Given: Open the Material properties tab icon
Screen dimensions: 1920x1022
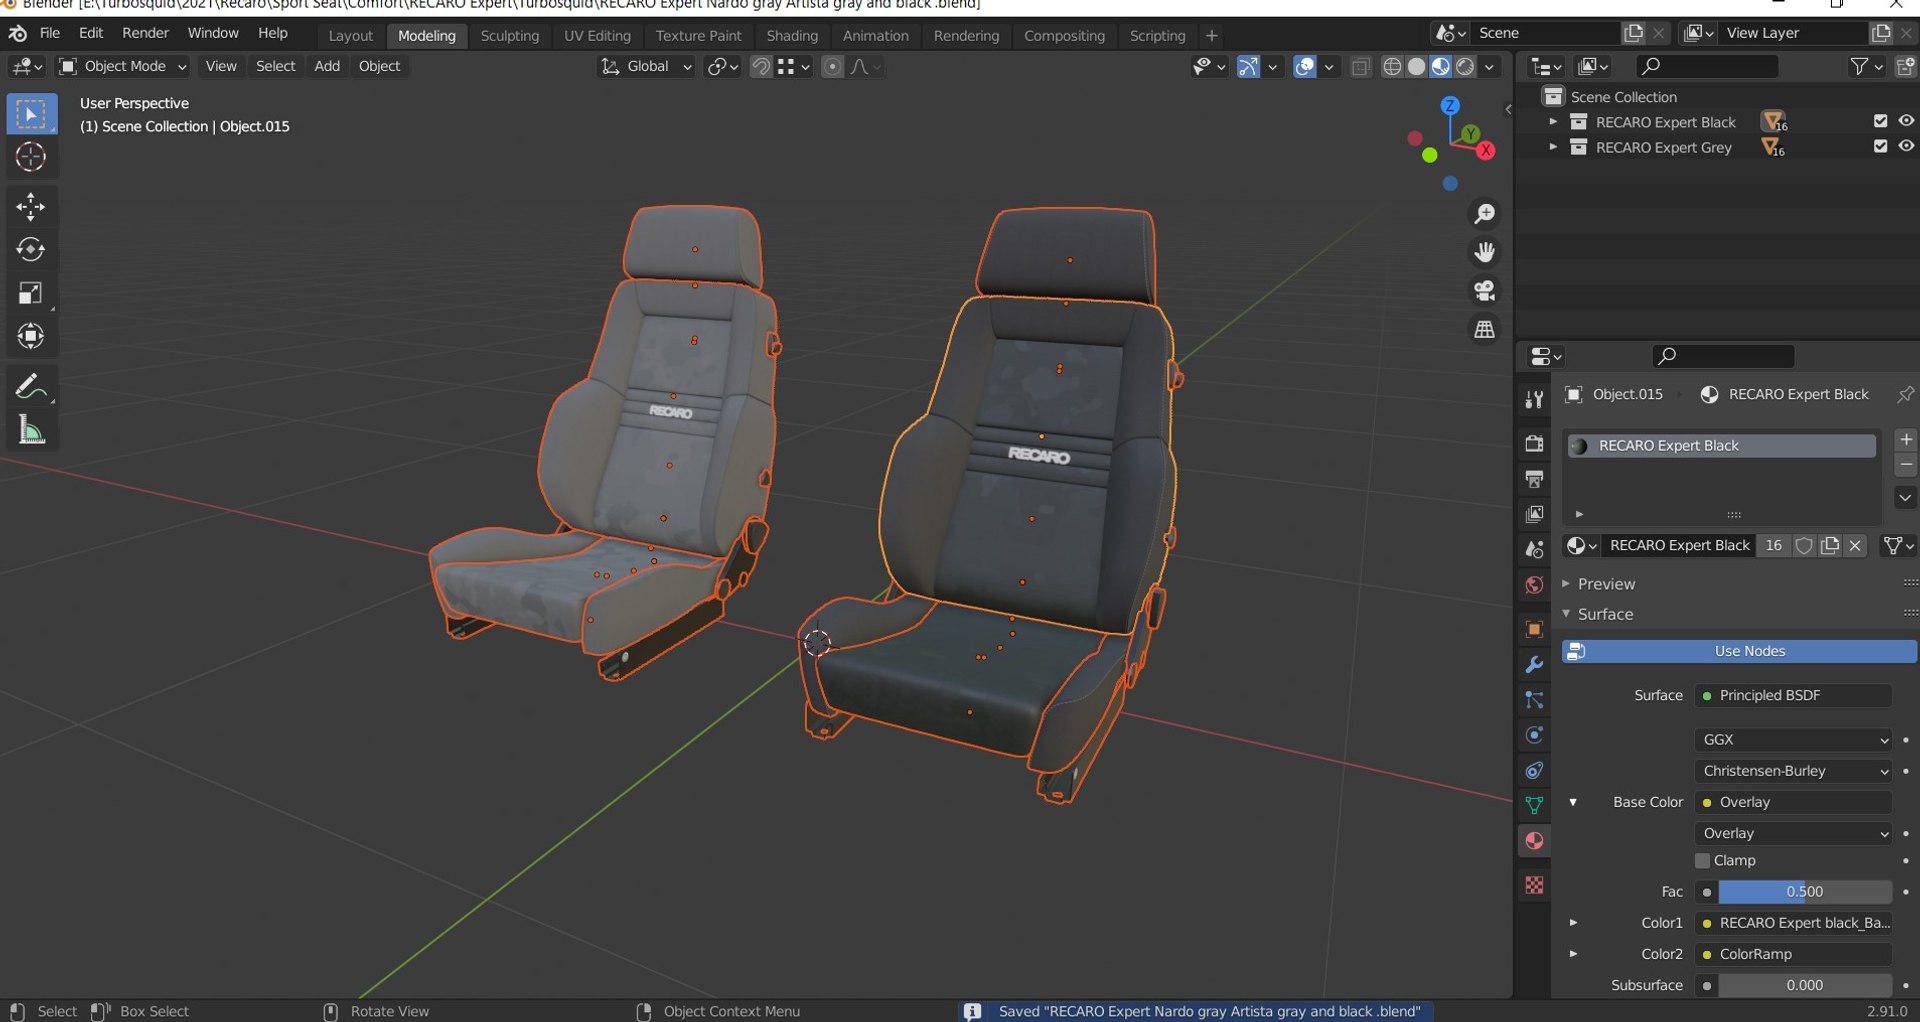Looking at the screenshot, I should [x=1534, y=841].
